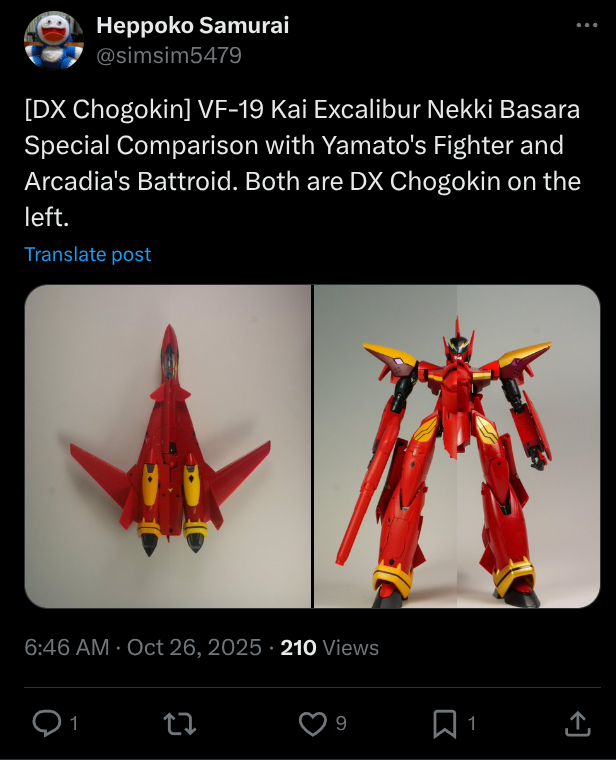Open the Heppoko Samurai display name

(192, 25)
